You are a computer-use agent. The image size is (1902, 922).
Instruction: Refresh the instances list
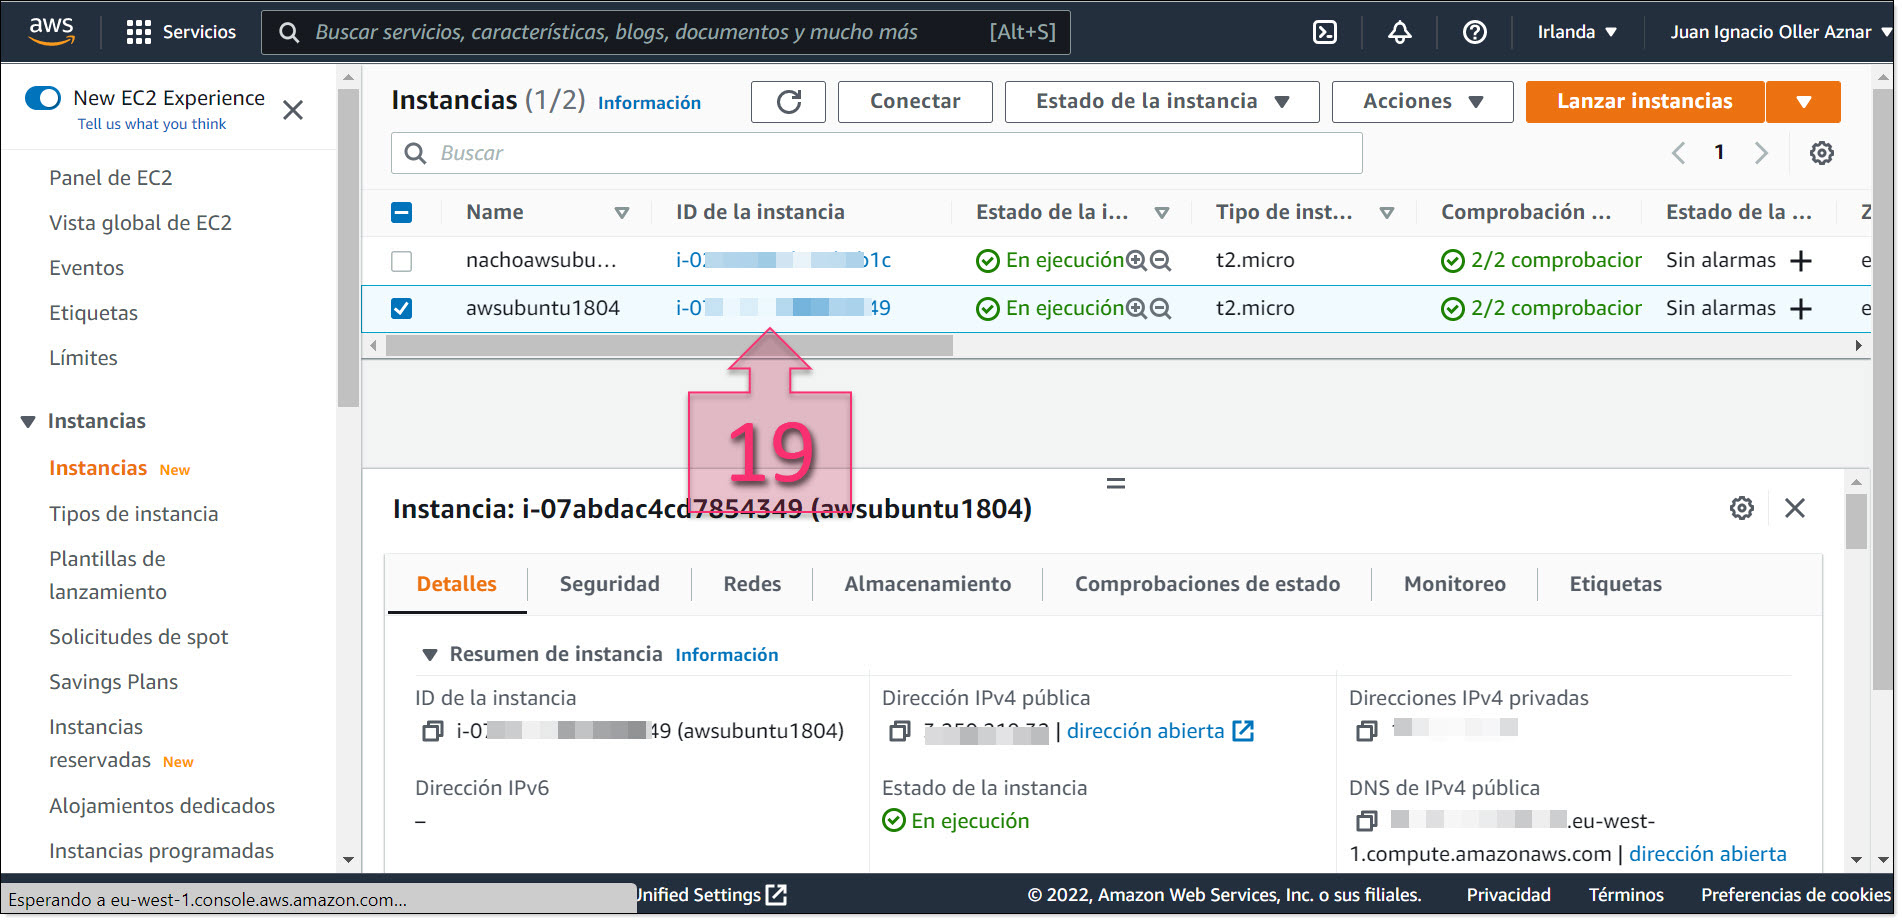(x=788, y=101)
